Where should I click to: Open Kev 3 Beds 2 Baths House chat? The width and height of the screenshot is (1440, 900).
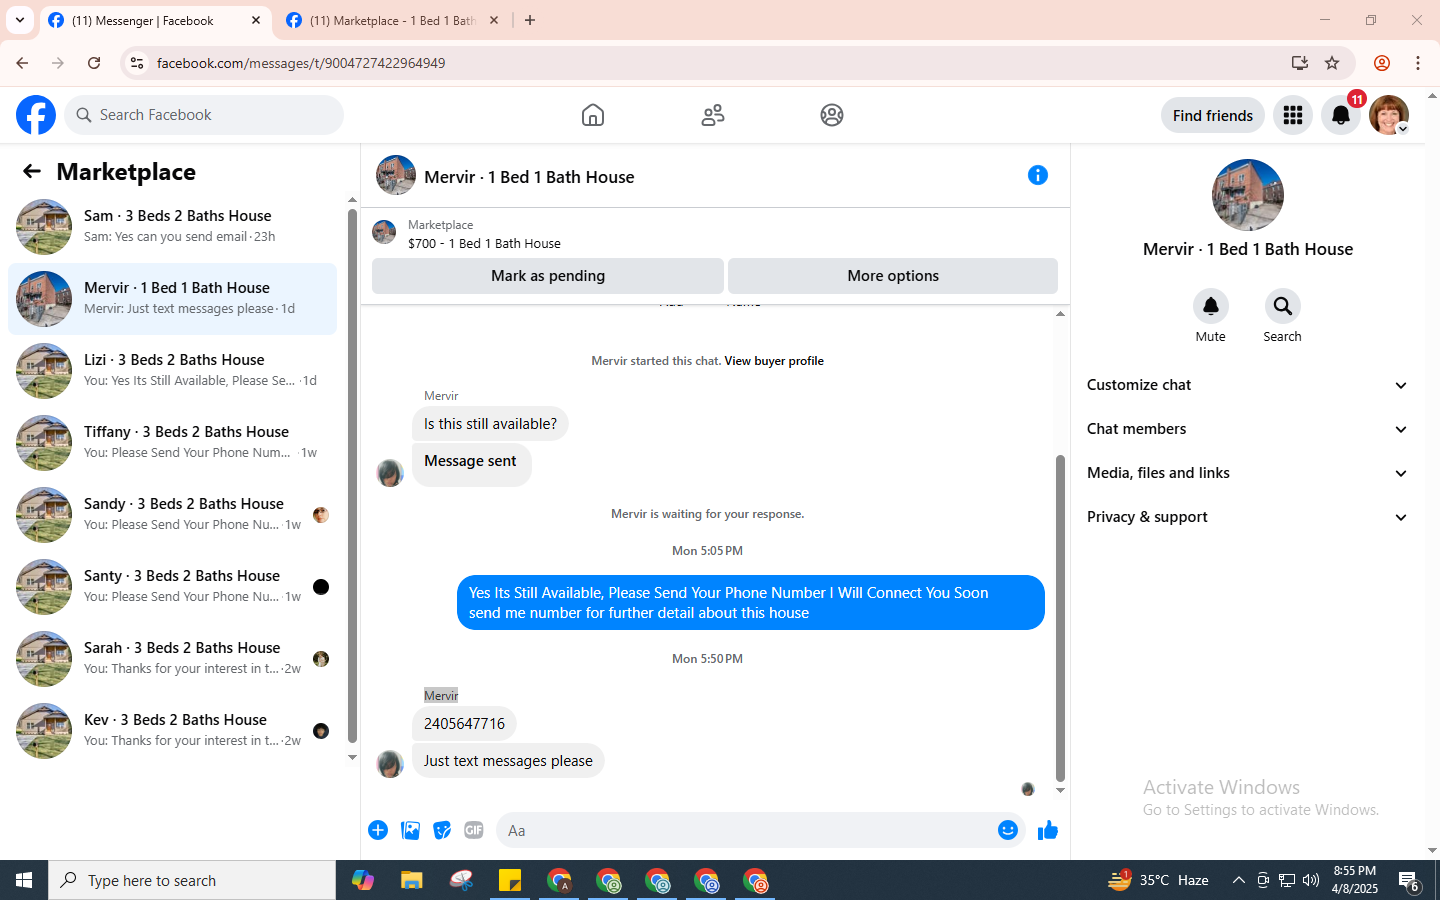click(172, 731)
